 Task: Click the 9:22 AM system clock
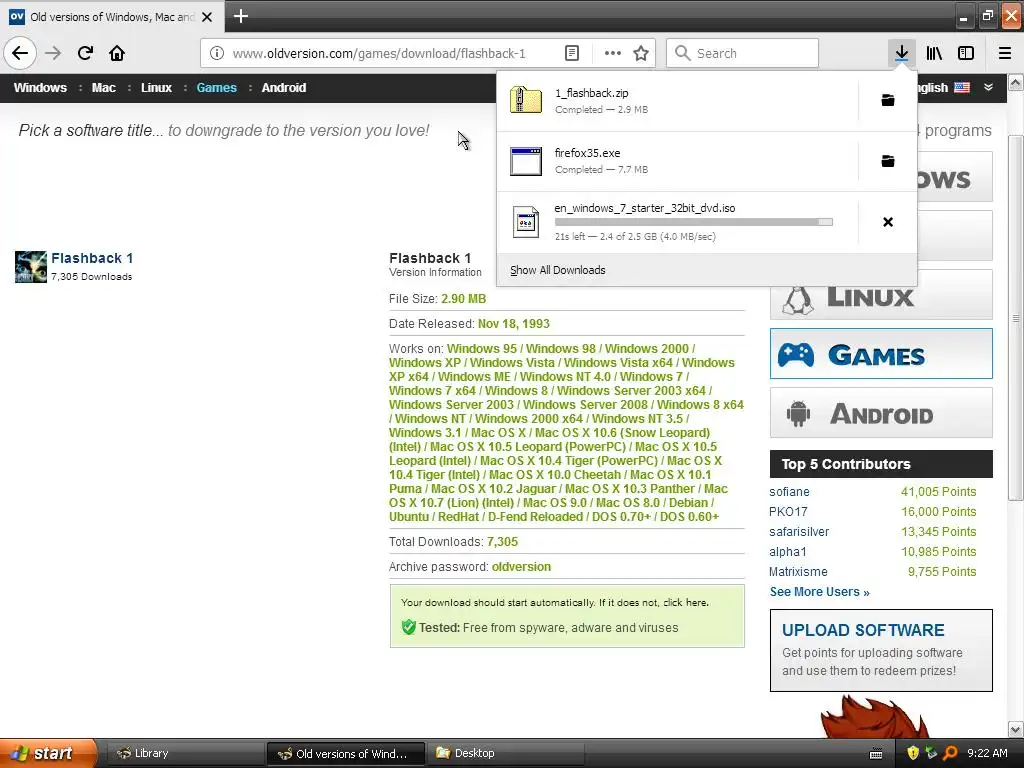(x=987, y=753)
